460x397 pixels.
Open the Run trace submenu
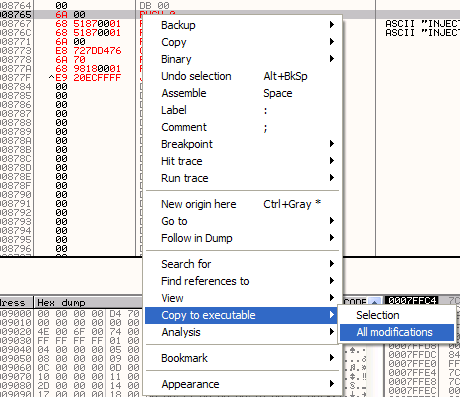(x=242, y=178)
